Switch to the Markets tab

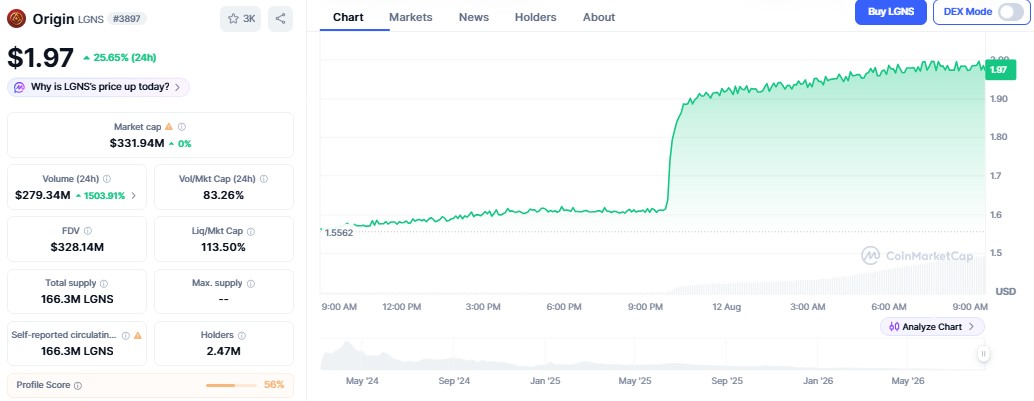[x=411, y=17]
